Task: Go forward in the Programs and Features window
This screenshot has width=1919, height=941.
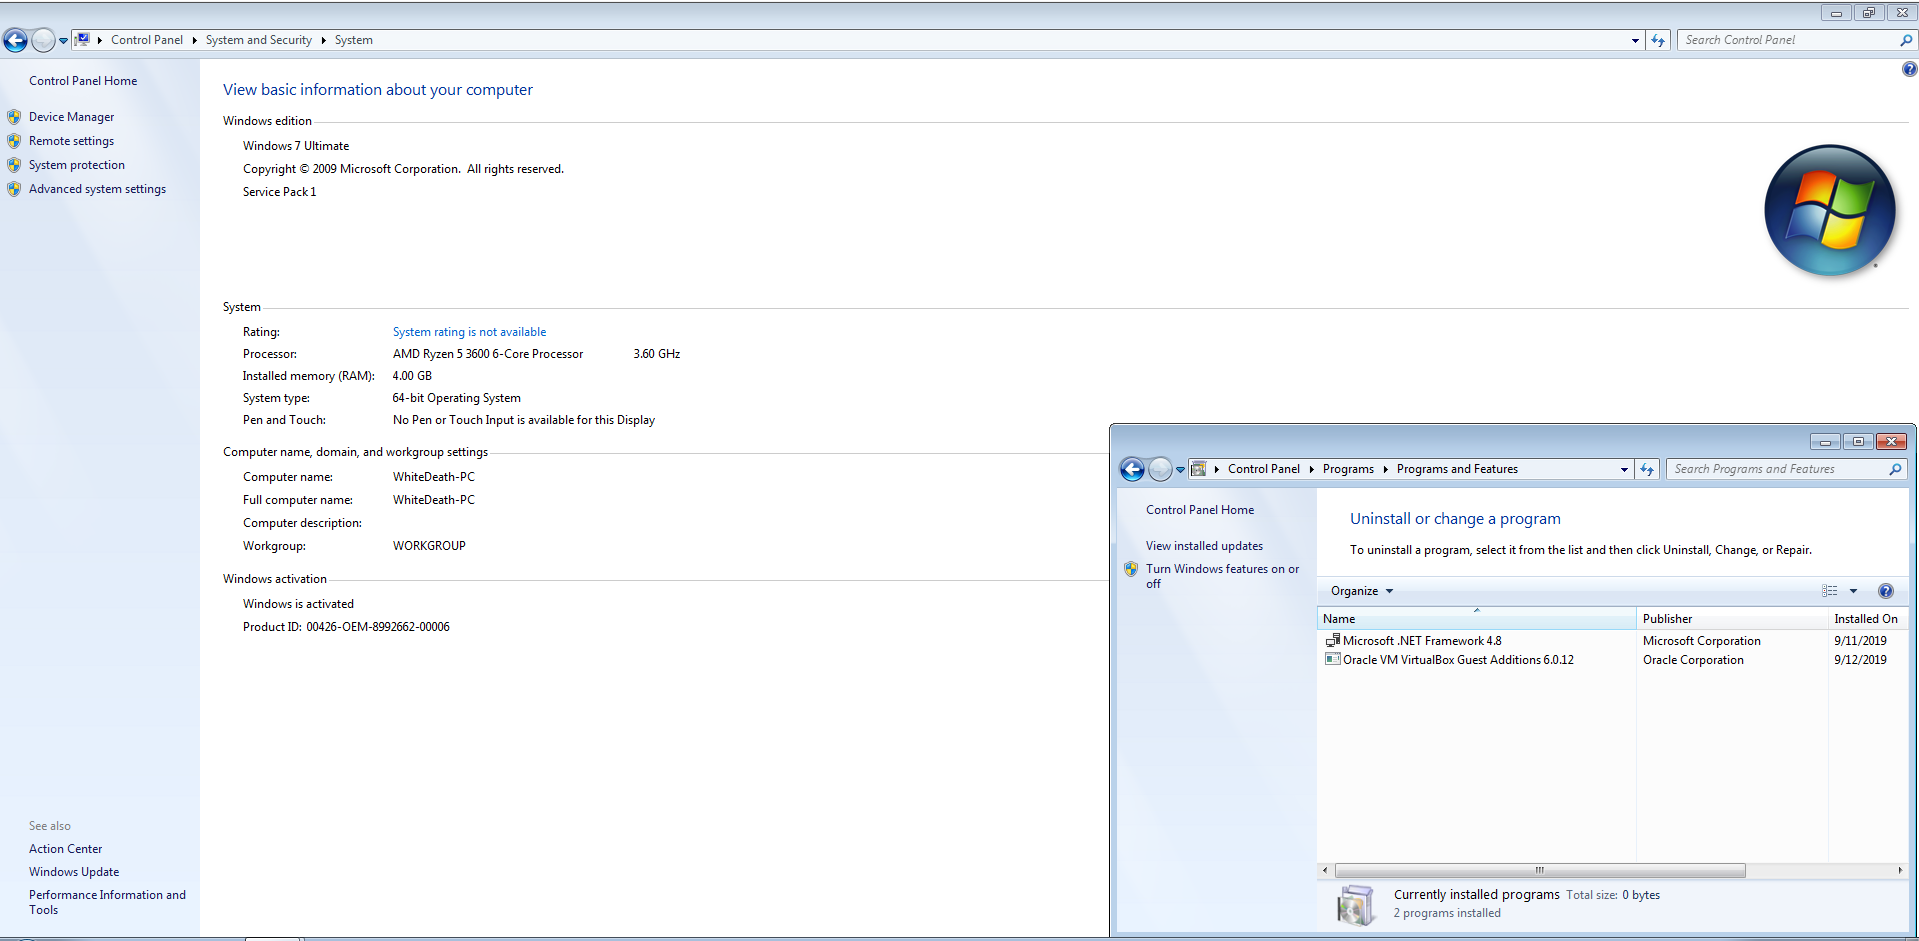Action: click(x=1160, y=469)
